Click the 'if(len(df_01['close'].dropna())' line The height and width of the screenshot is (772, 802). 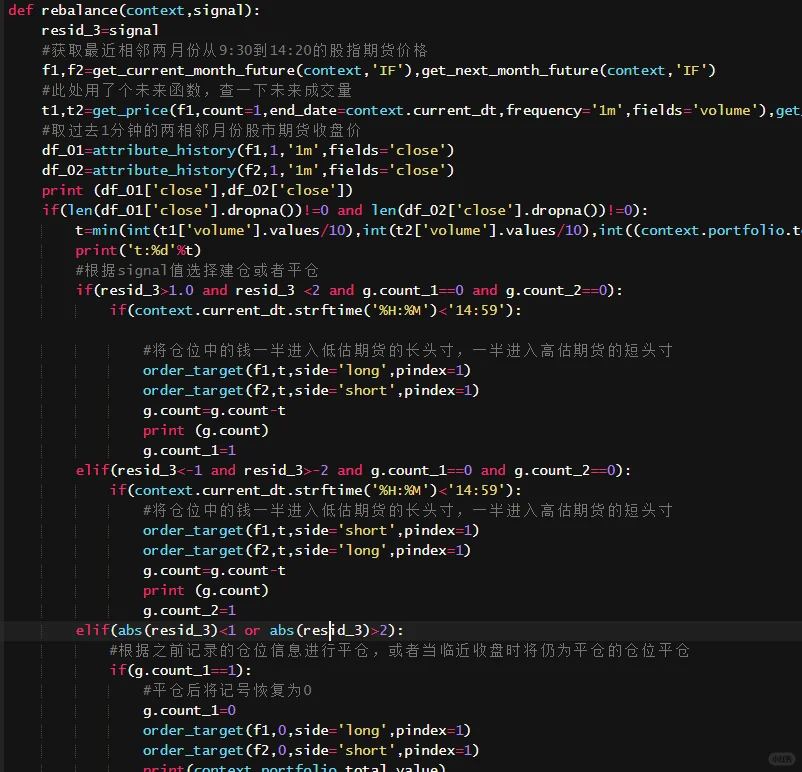coord(345,210)
